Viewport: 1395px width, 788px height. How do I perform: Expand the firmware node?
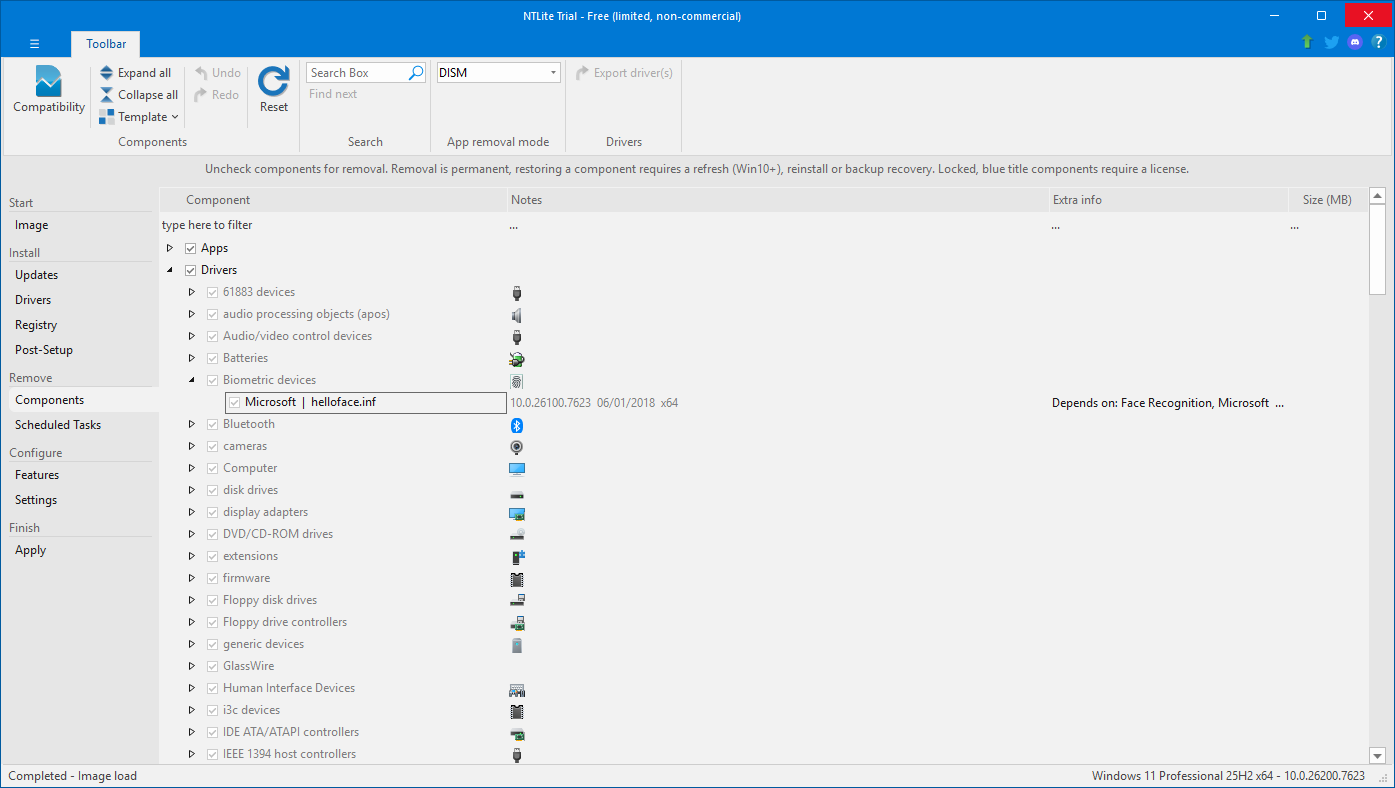pos(192,578)
